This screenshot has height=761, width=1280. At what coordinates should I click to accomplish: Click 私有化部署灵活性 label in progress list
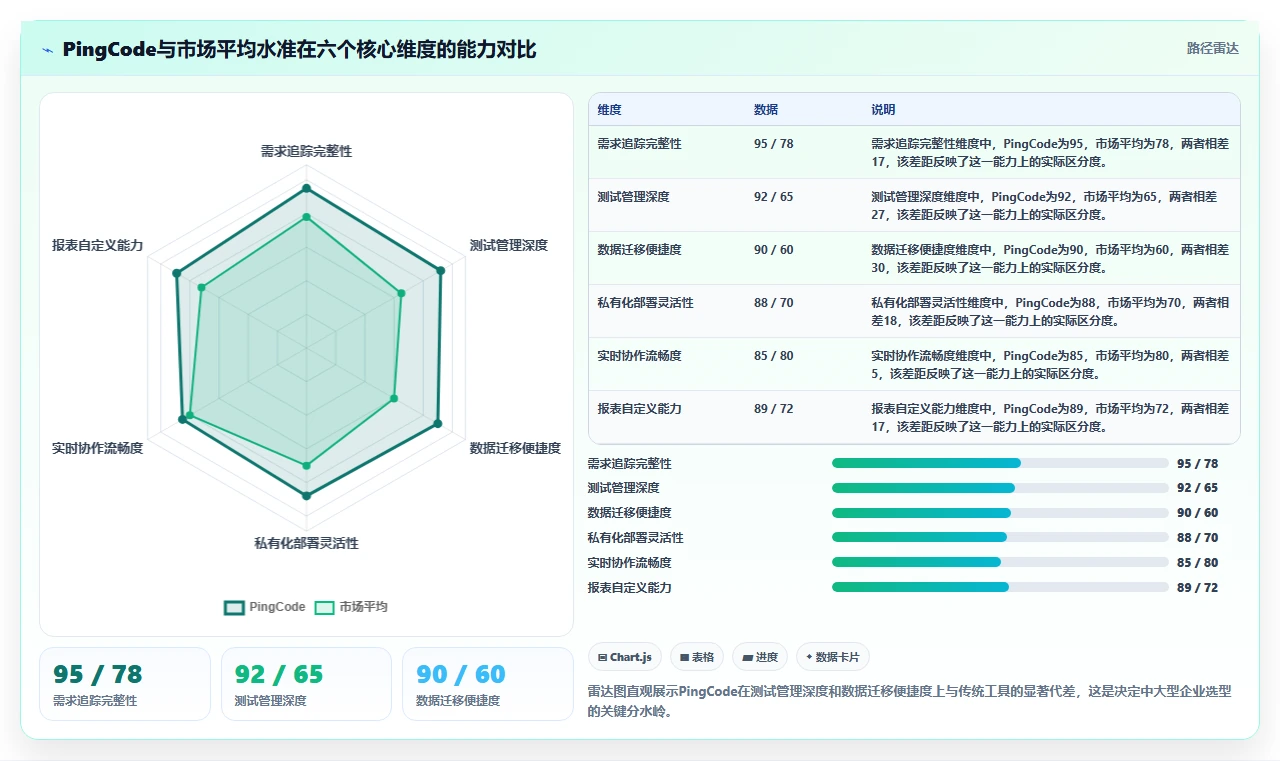click(x=635, y=538)
